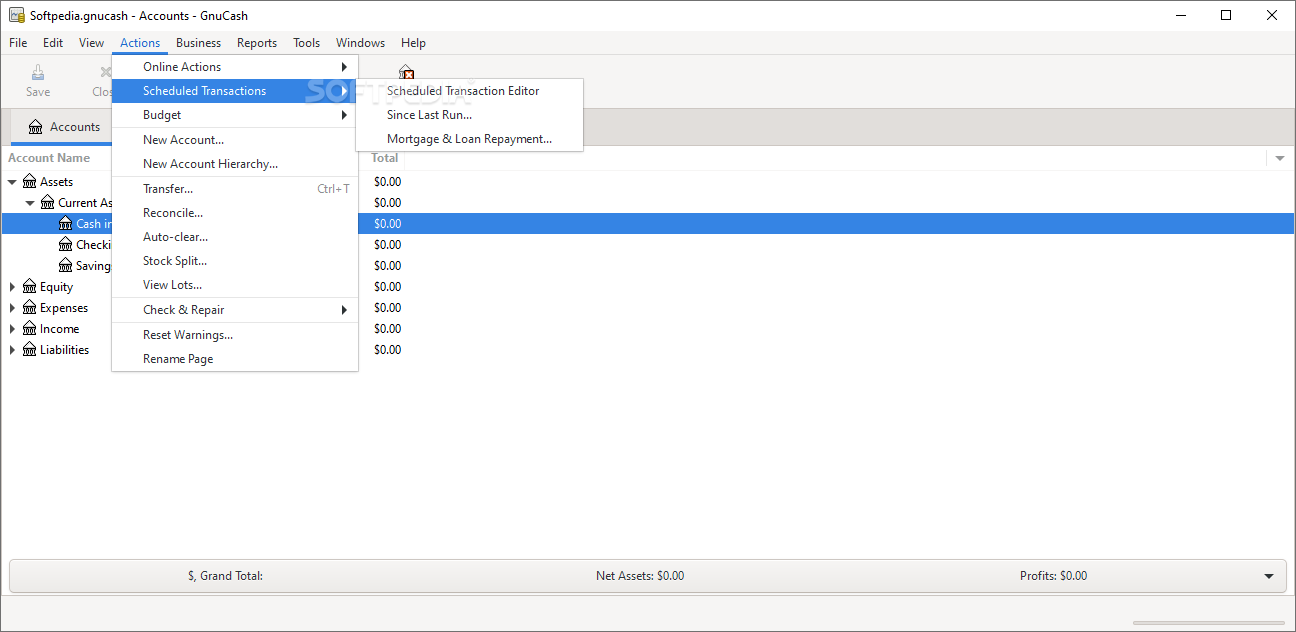Open Online Actions submenu

pos(235,67)
